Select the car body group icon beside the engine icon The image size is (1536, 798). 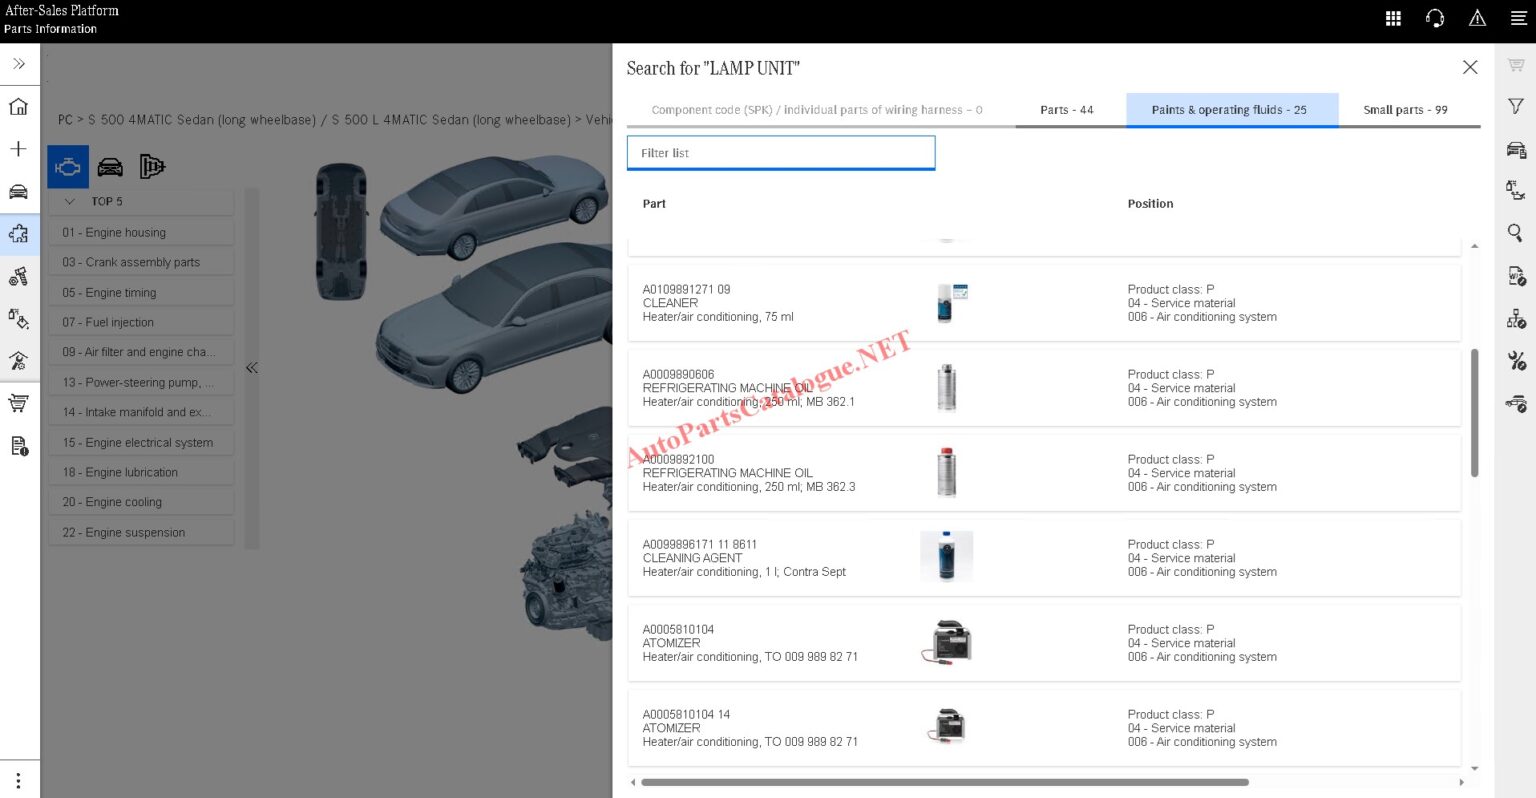(x=110, y=167)
